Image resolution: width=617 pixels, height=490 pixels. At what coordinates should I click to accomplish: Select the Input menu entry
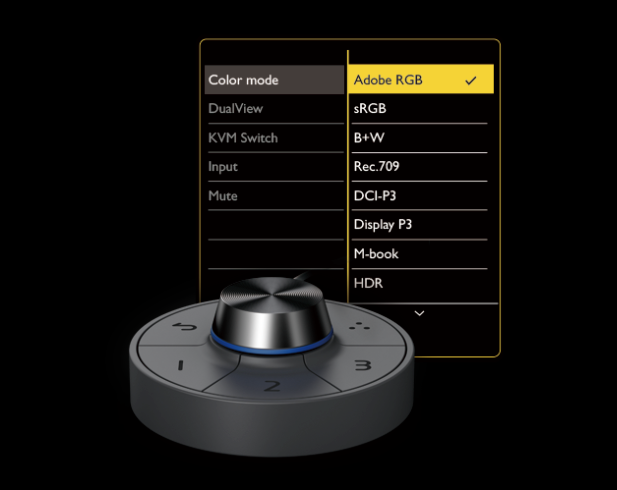pos(275,167)
